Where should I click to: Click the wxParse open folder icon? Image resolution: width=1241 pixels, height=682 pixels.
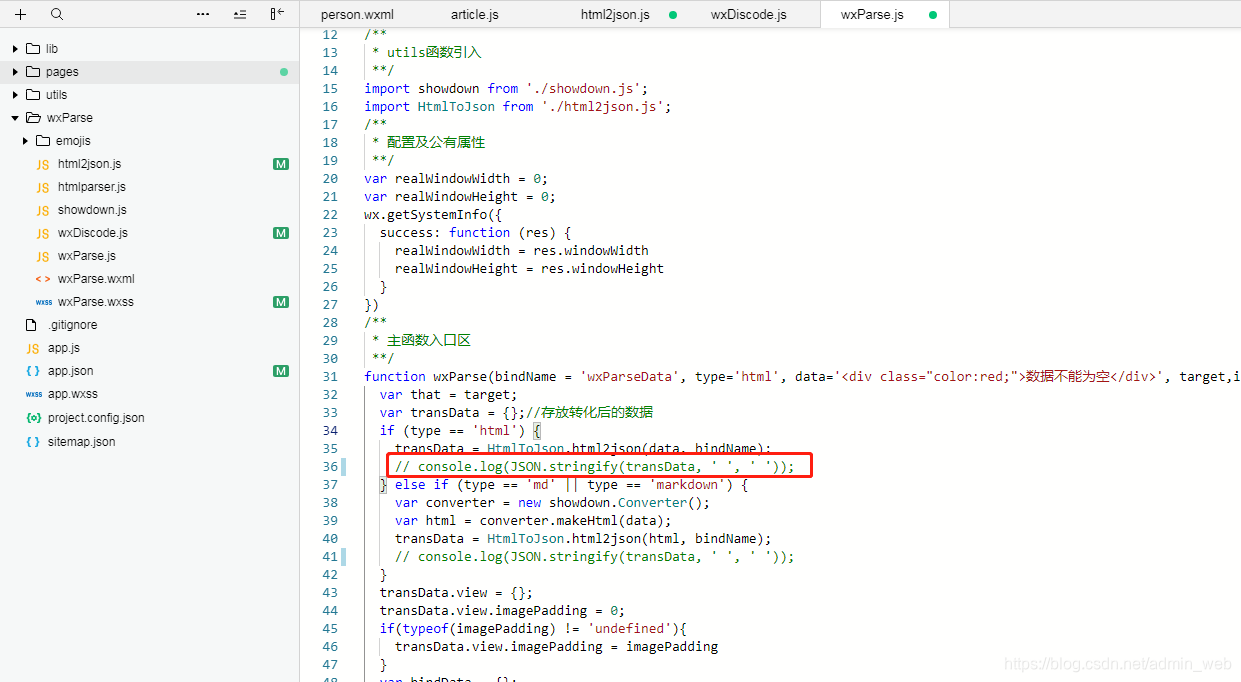click(33, 117)
